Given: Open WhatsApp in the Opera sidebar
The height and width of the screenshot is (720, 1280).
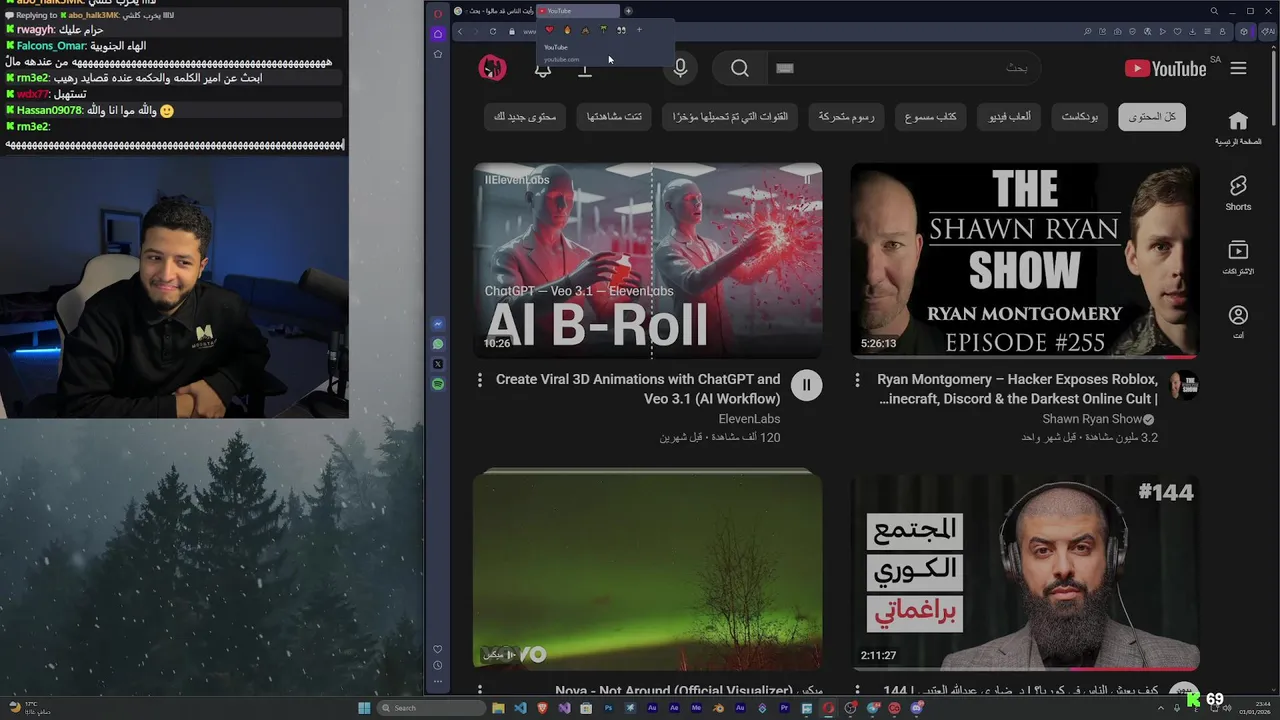Looking at the screenshot, I should (438, 344).
